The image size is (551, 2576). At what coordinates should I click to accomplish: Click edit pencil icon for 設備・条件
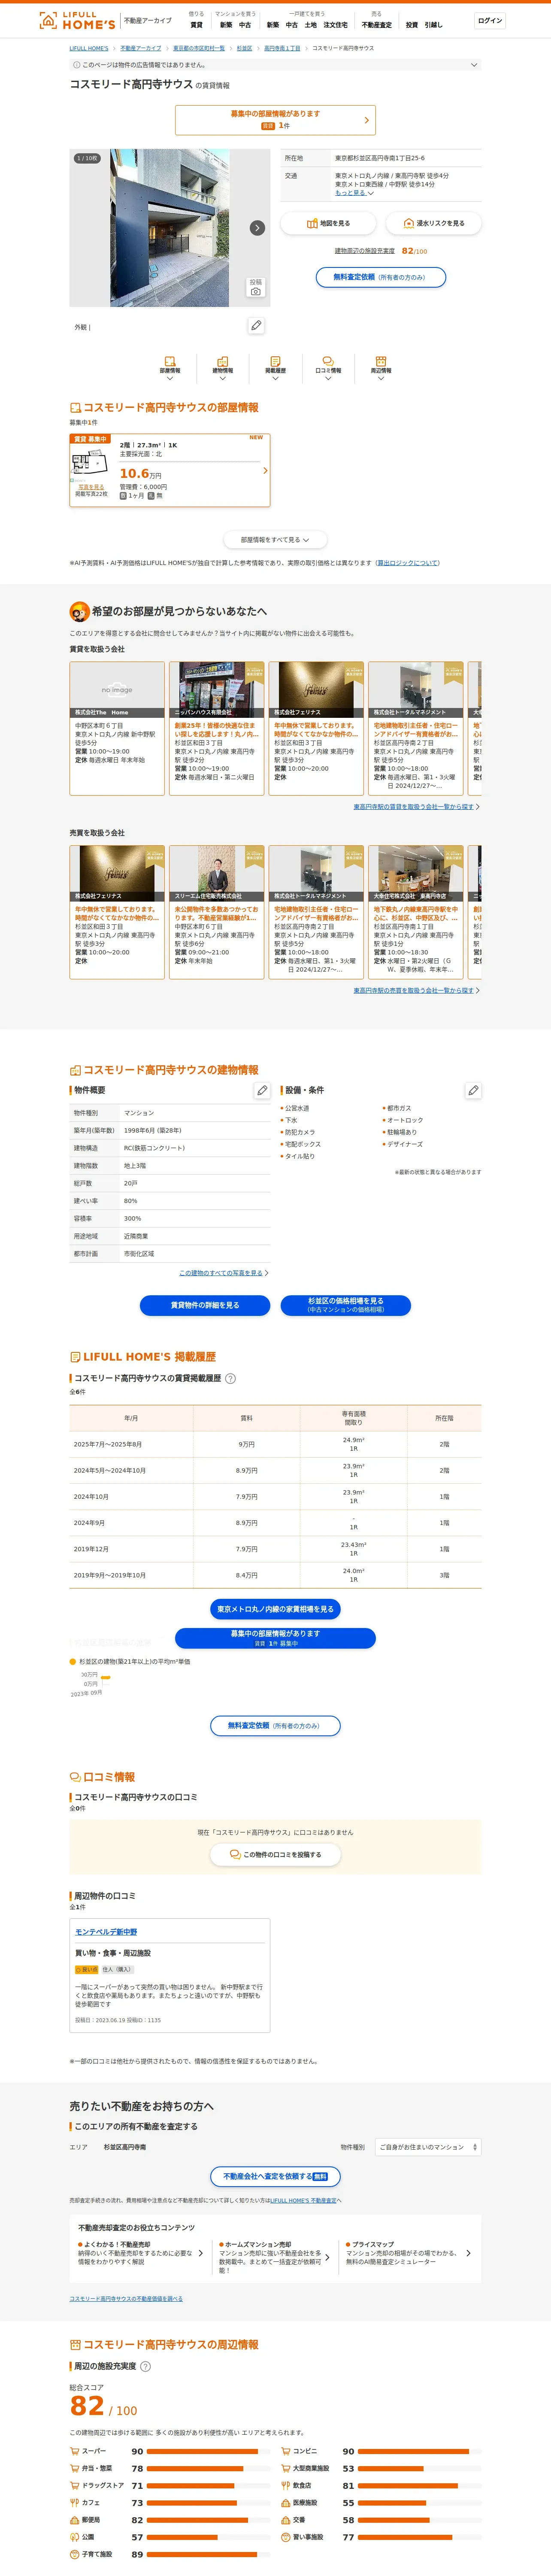point(473,1090)
